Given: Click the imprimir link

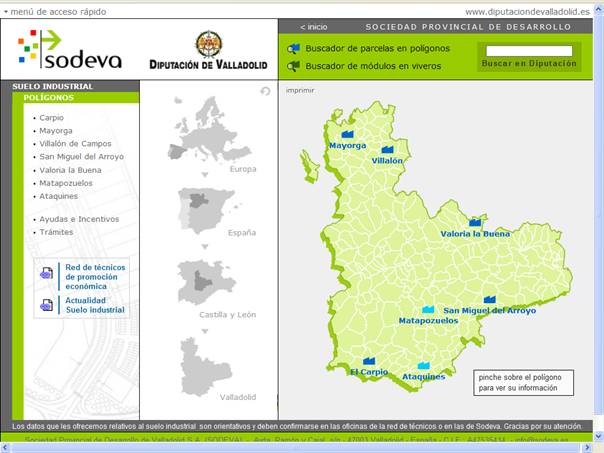Looking at the screenshot, I should [300, 90].
